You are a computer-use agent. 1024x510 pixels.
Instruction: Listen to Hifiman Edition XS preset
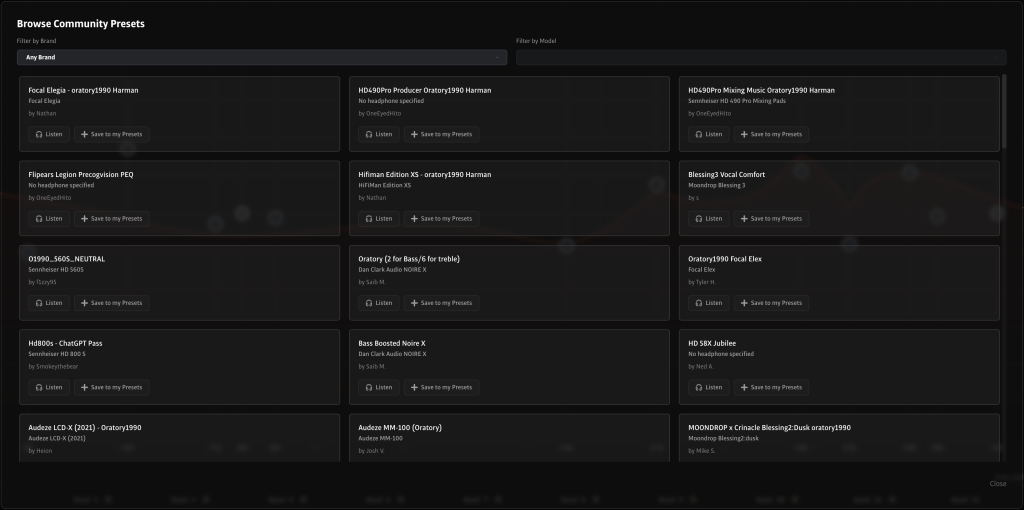(379, 219)
